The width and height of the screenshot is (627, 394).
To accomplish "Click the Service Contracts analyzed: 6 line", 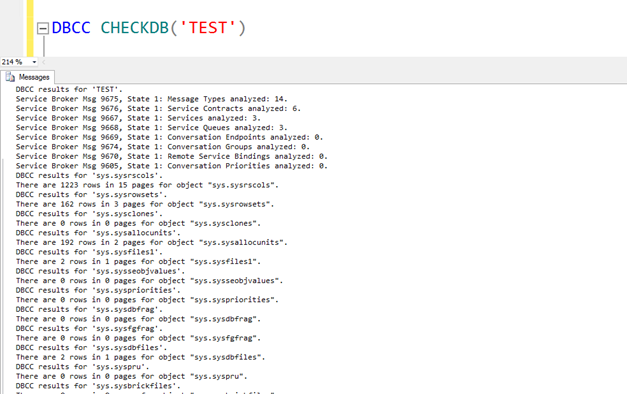I will click(158, 108).
